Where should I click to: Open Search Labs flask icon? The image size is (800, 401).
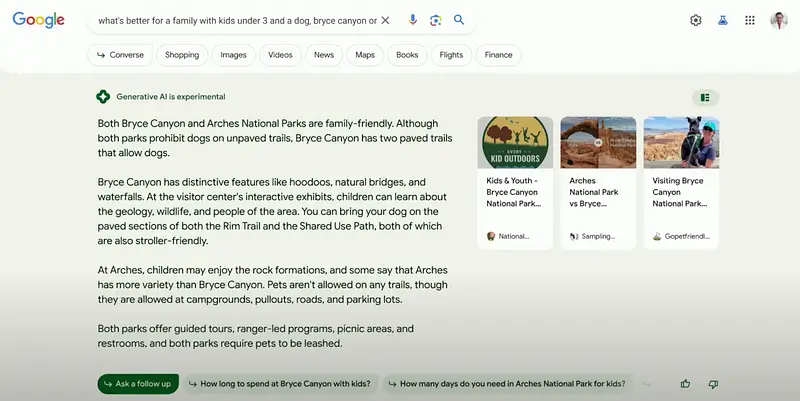point(722,20)
